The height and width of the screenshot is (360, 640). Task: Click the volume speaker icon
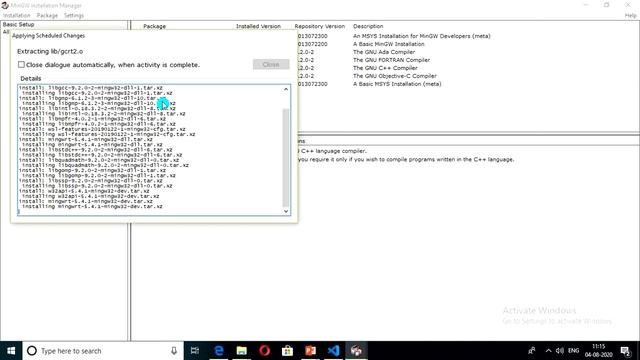pos(560,351)
